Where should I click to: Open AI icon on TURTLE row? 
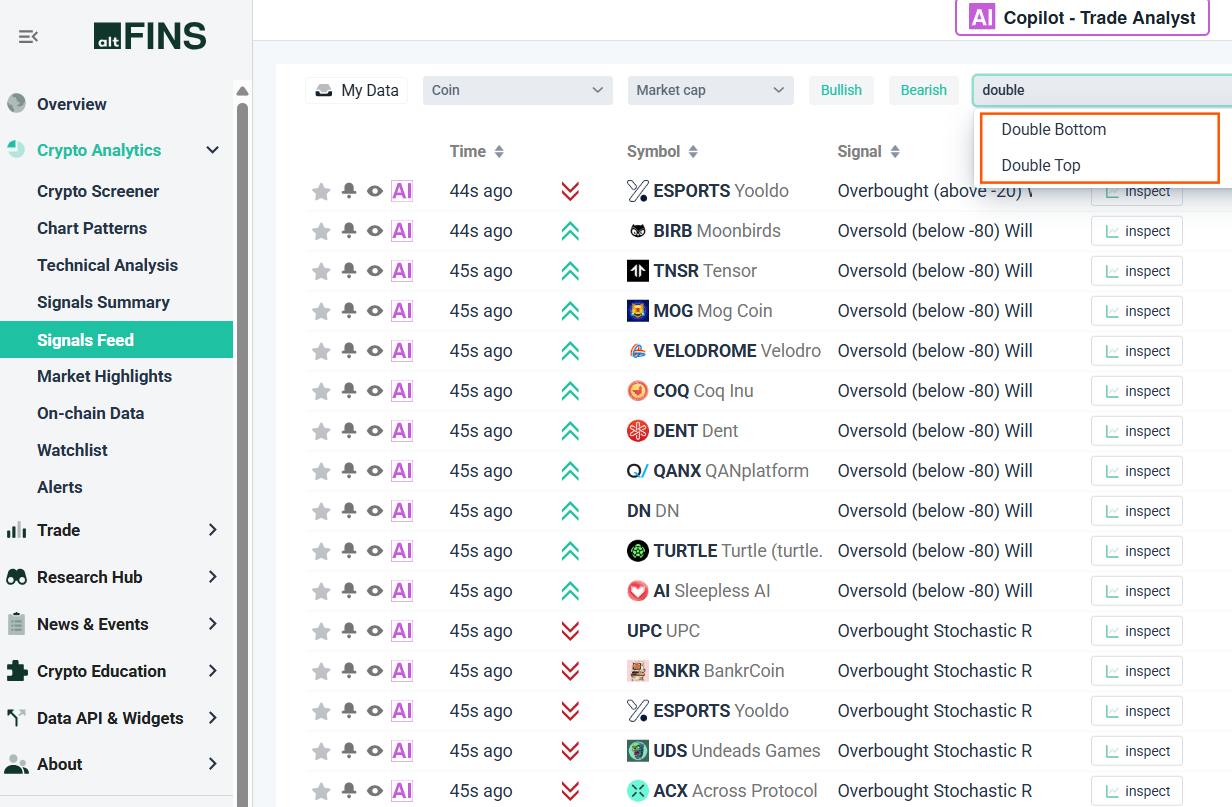tap(402, 551)
